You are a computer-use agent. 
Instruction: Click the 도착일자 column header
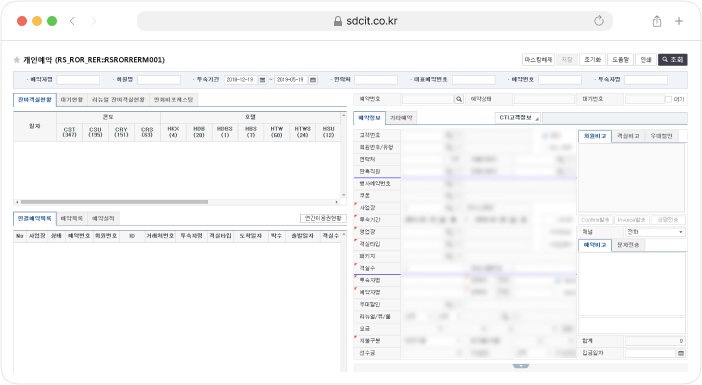click(x=250, y=236)
